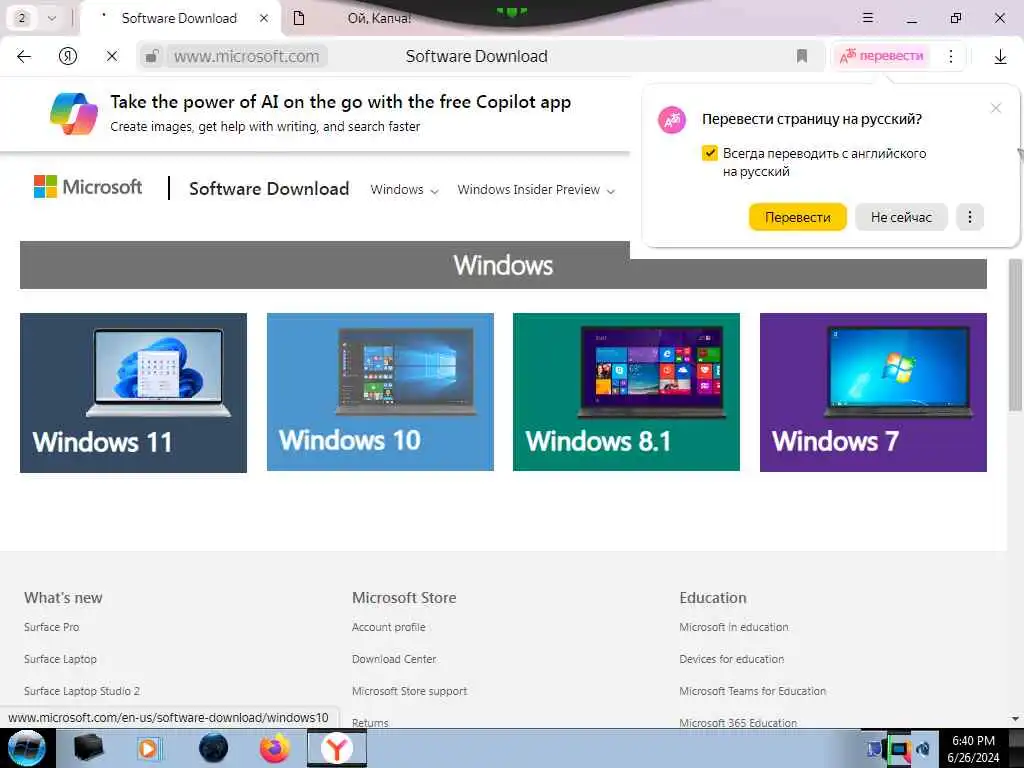Screen dimensions: 1024x768
Task: Open more options in the translate popup
Action: pyautogui.click(x=970, y=217)
